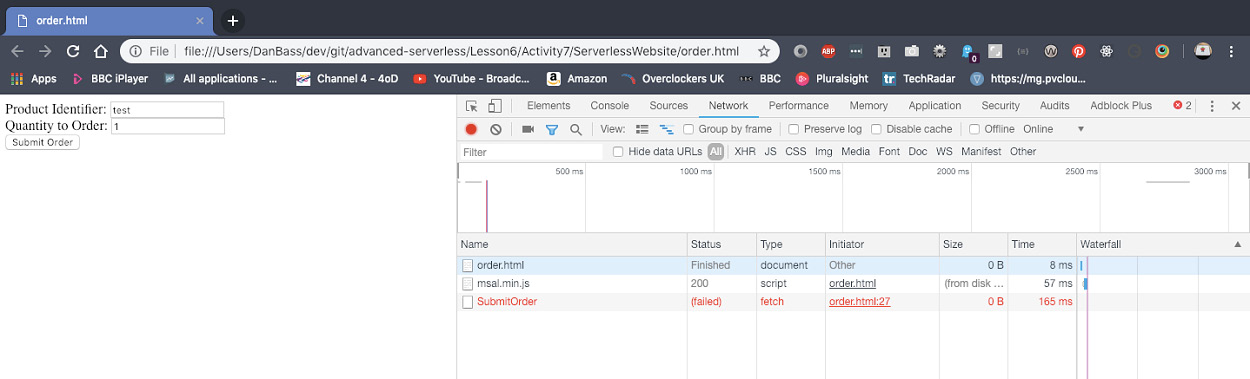The height and width of the screenshot is (379, 1250).
Task: Filter requests by XHR
Action: (745, 152)
